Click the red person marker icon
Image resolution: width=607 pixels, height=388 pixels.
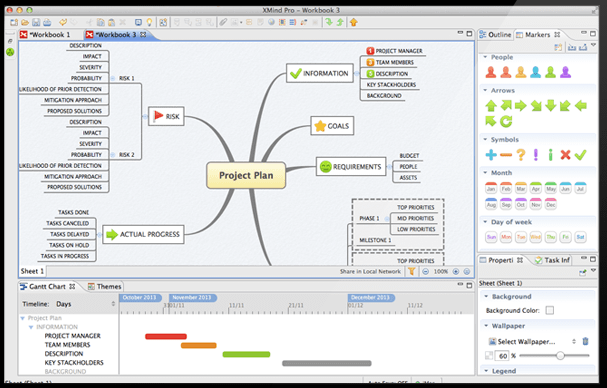(491, 72)
